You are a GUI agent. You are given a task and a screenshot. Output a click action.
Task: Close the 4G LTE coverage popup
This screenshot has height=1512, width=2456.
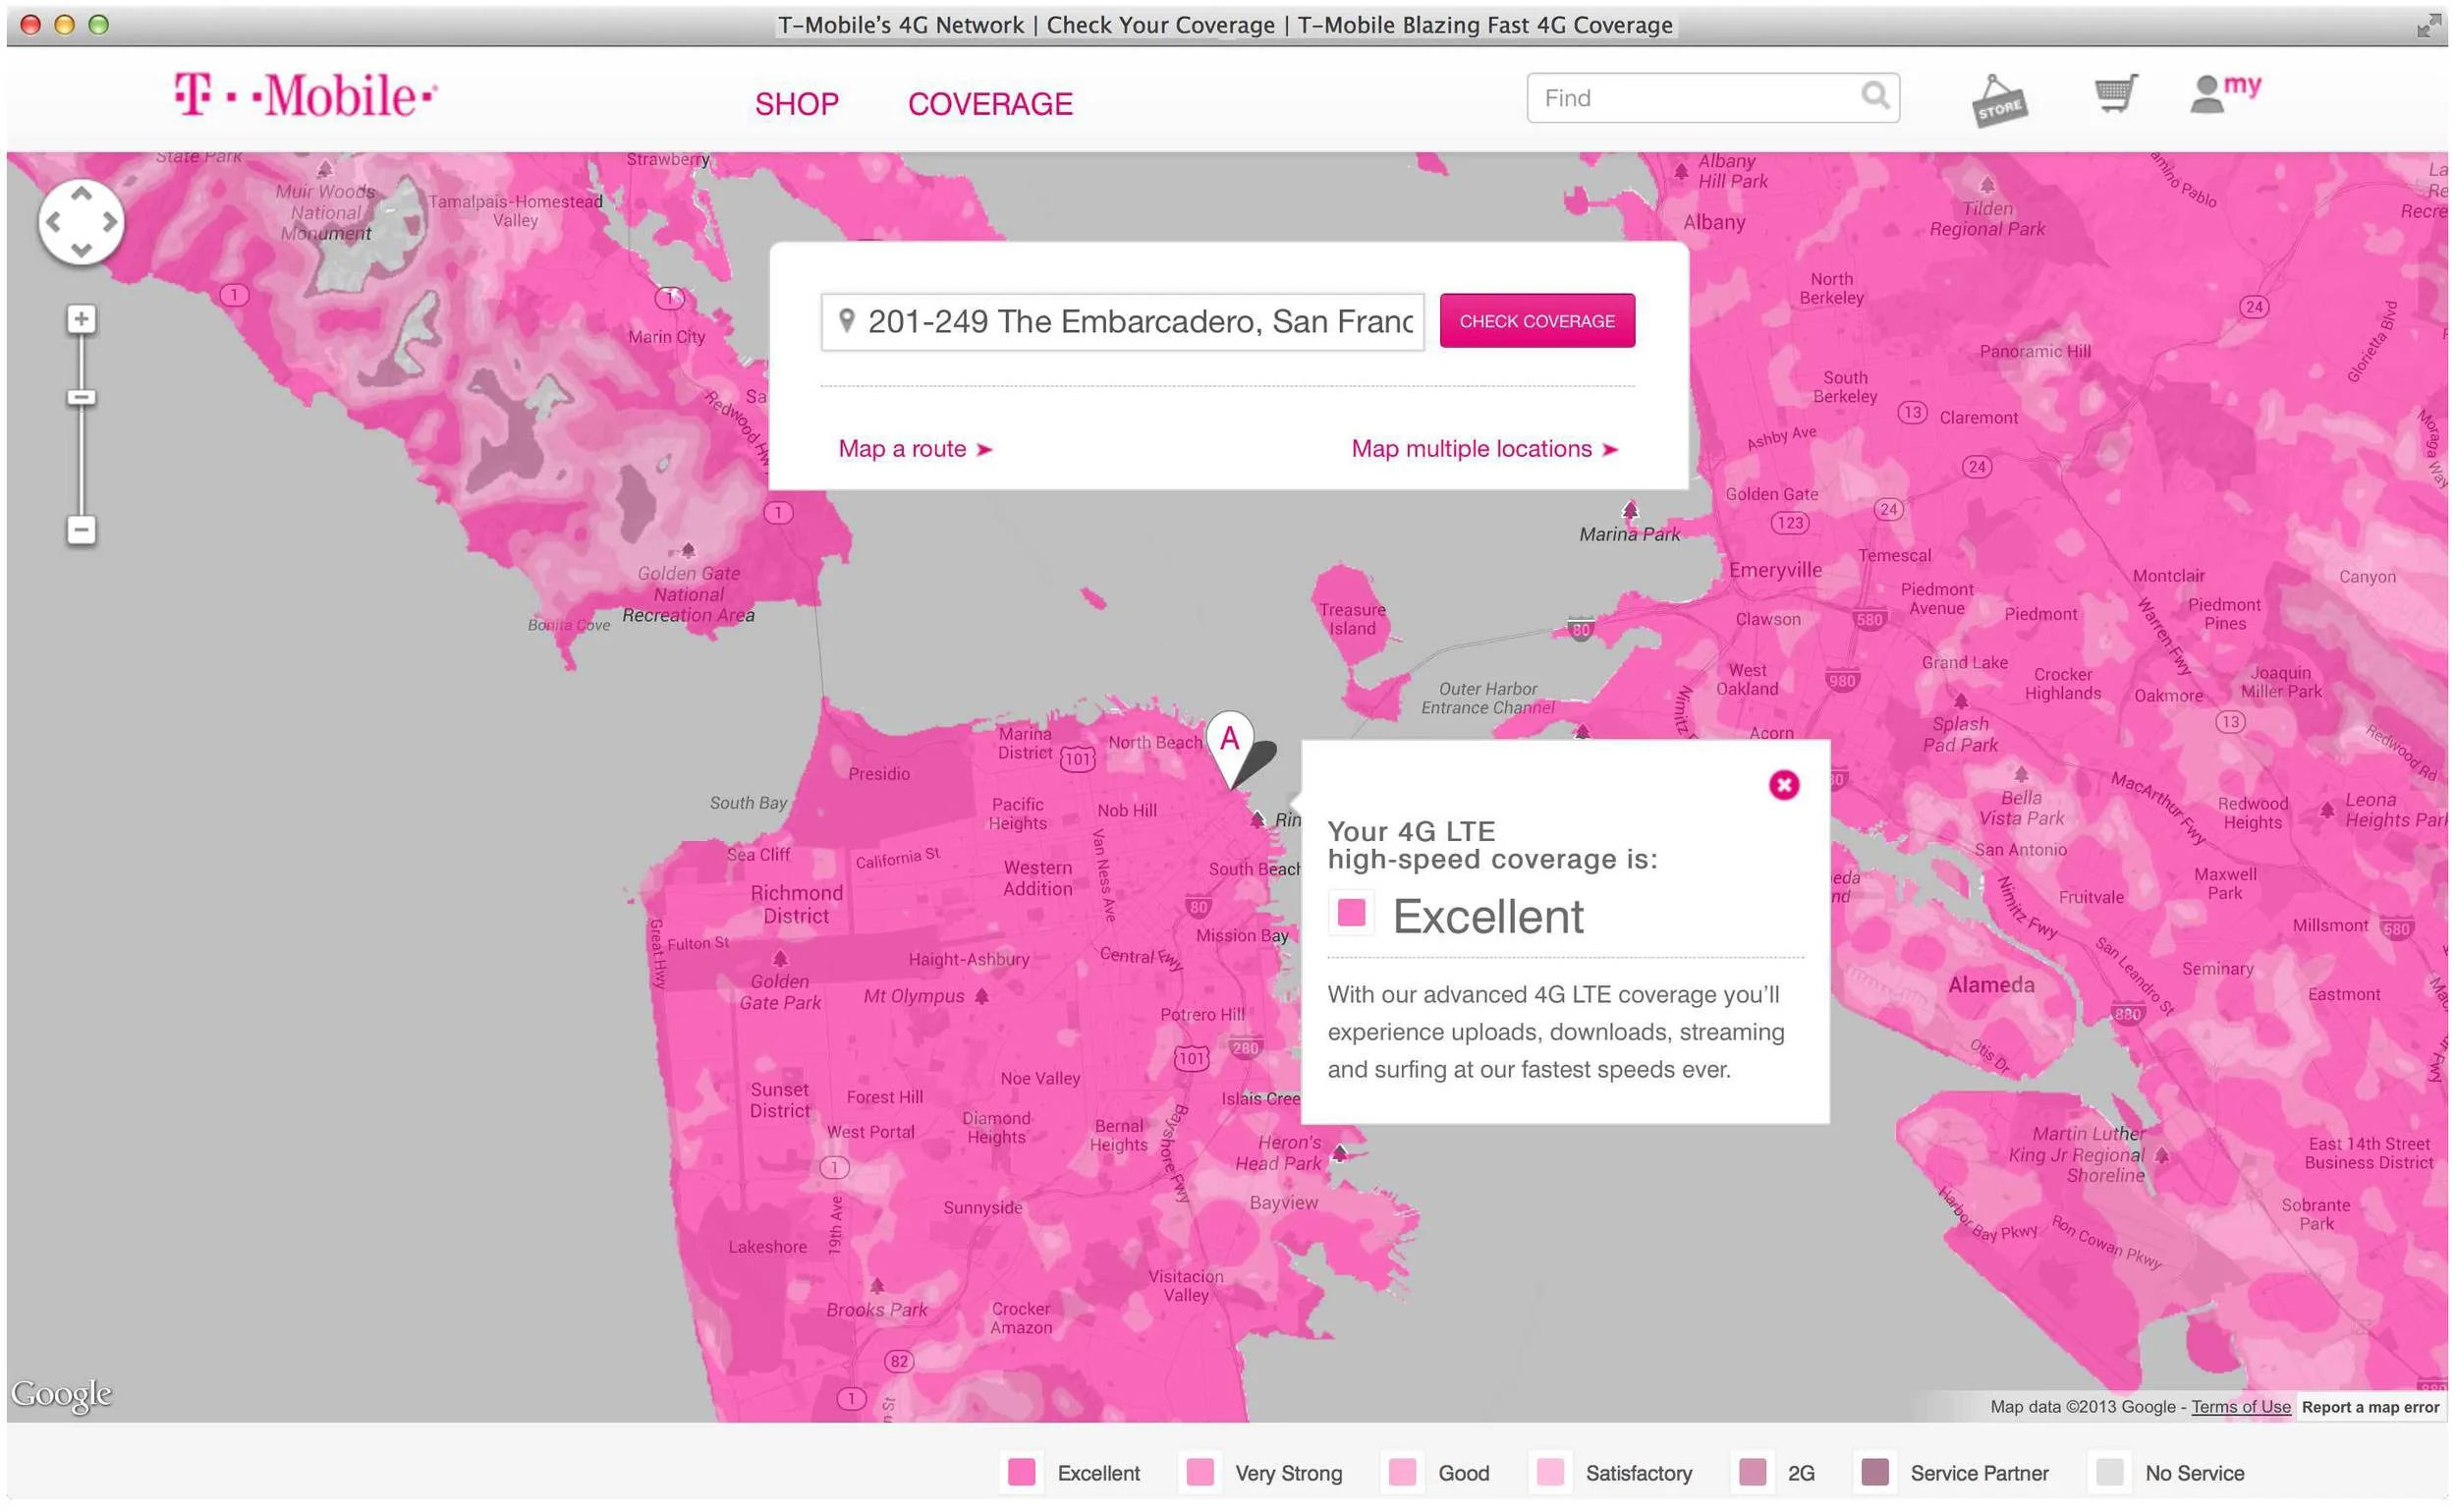(1784, 785)
